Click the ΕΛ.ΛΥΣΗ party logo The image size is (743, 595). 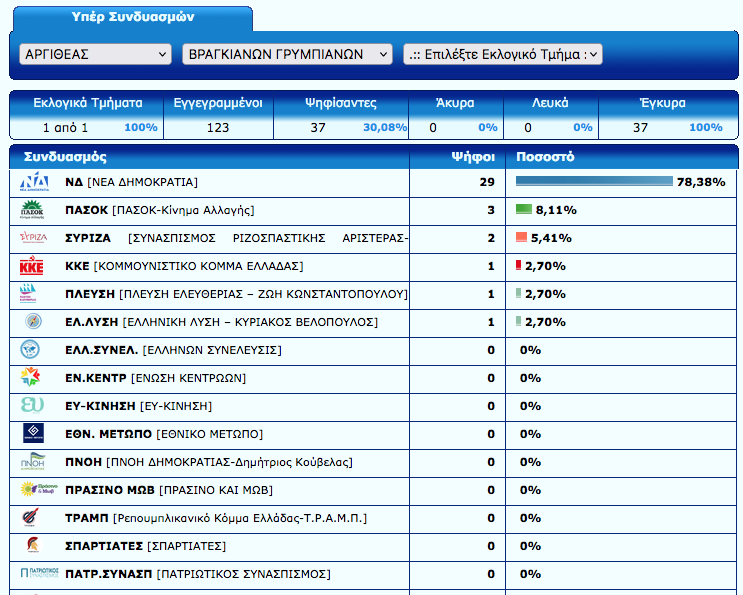(x=33, y=322)
